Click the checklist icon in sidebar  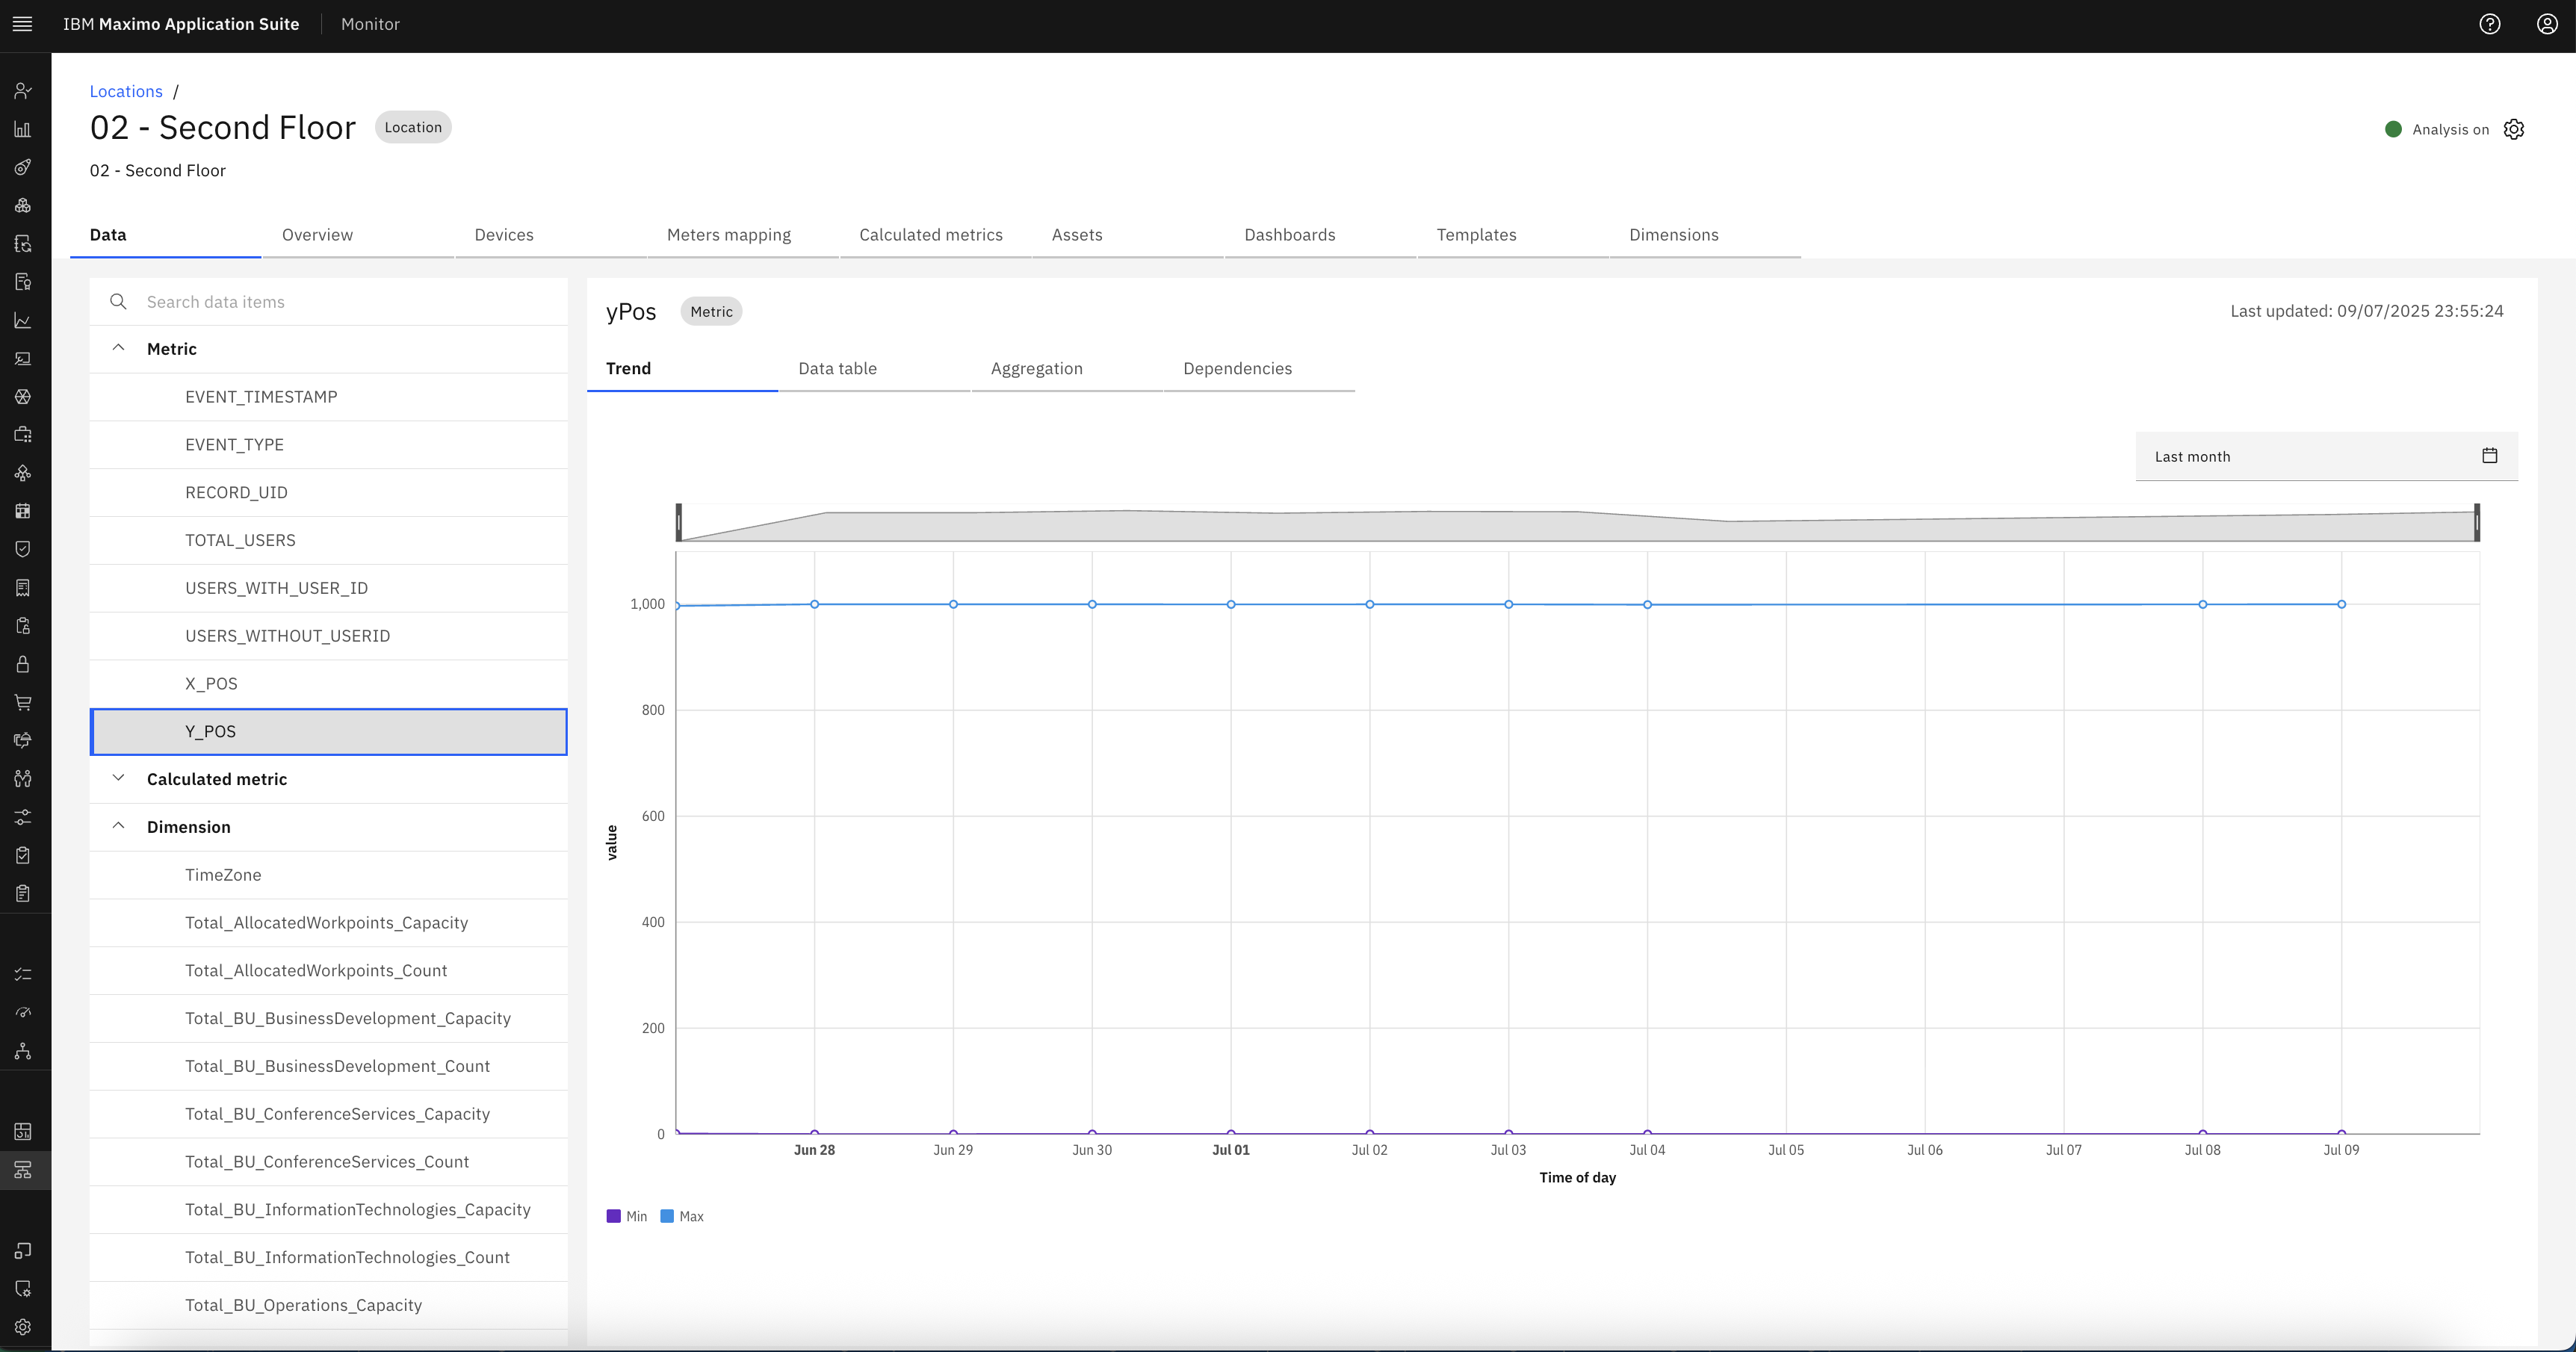tap(23, 974)
